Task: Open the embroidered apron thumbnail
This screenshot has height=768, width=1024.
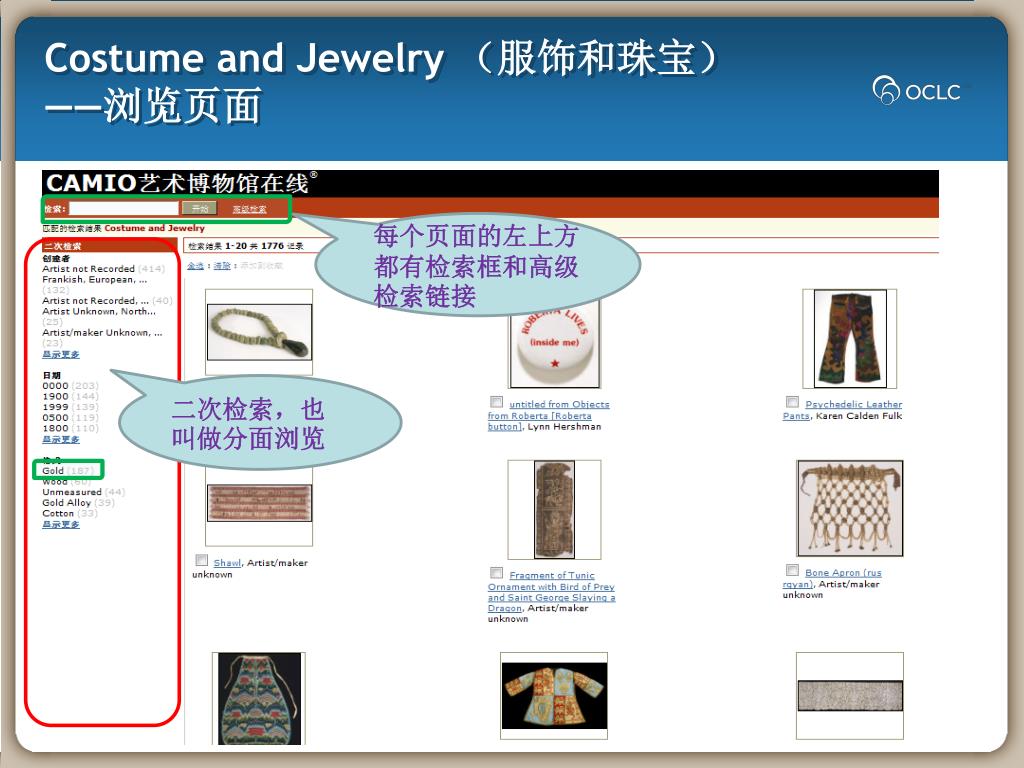Action: click(x=259, y=698)
